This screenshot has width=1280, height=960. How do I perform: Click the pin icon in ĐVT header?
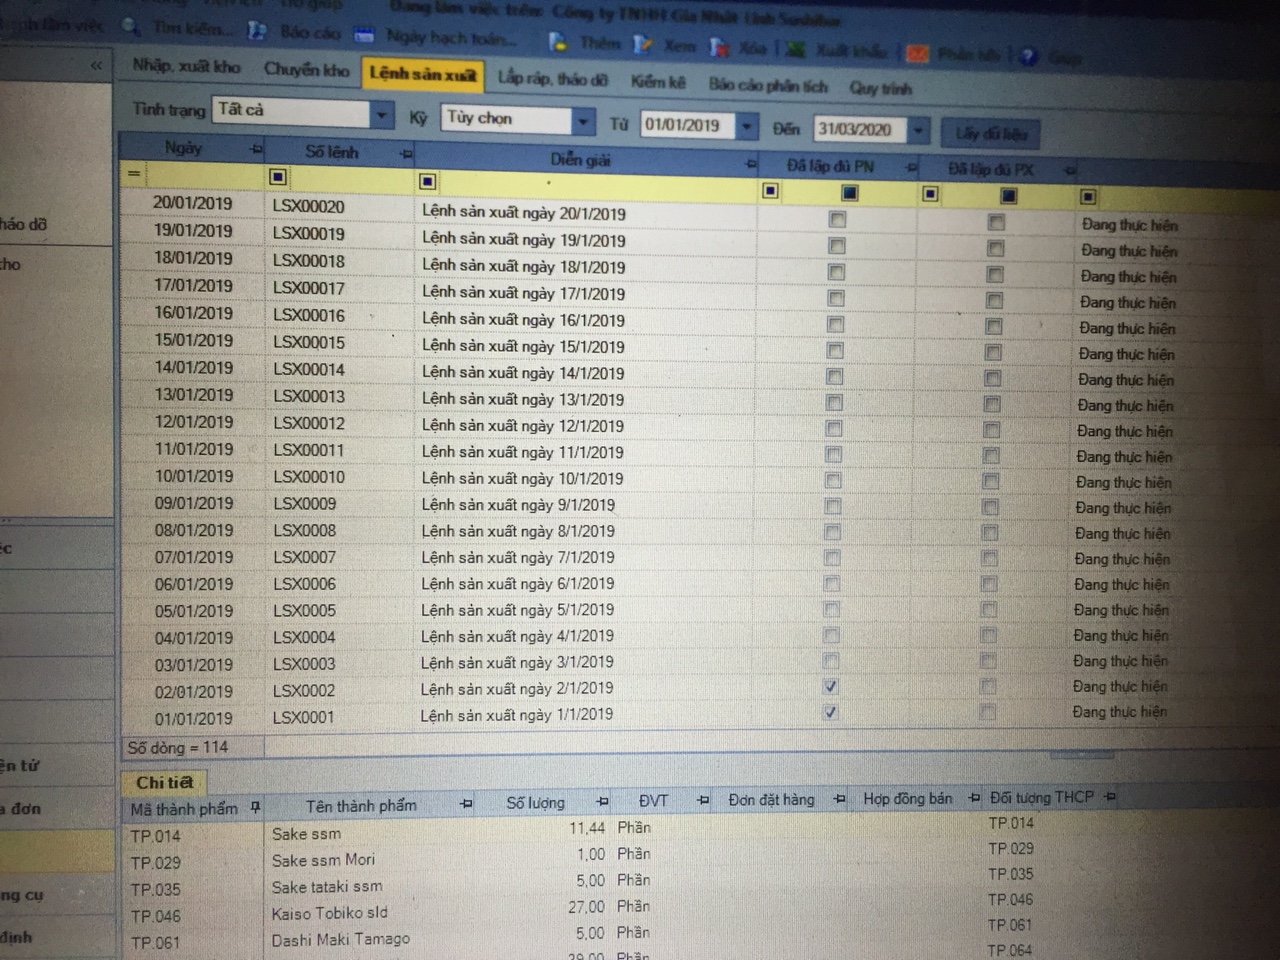point(703,800)
